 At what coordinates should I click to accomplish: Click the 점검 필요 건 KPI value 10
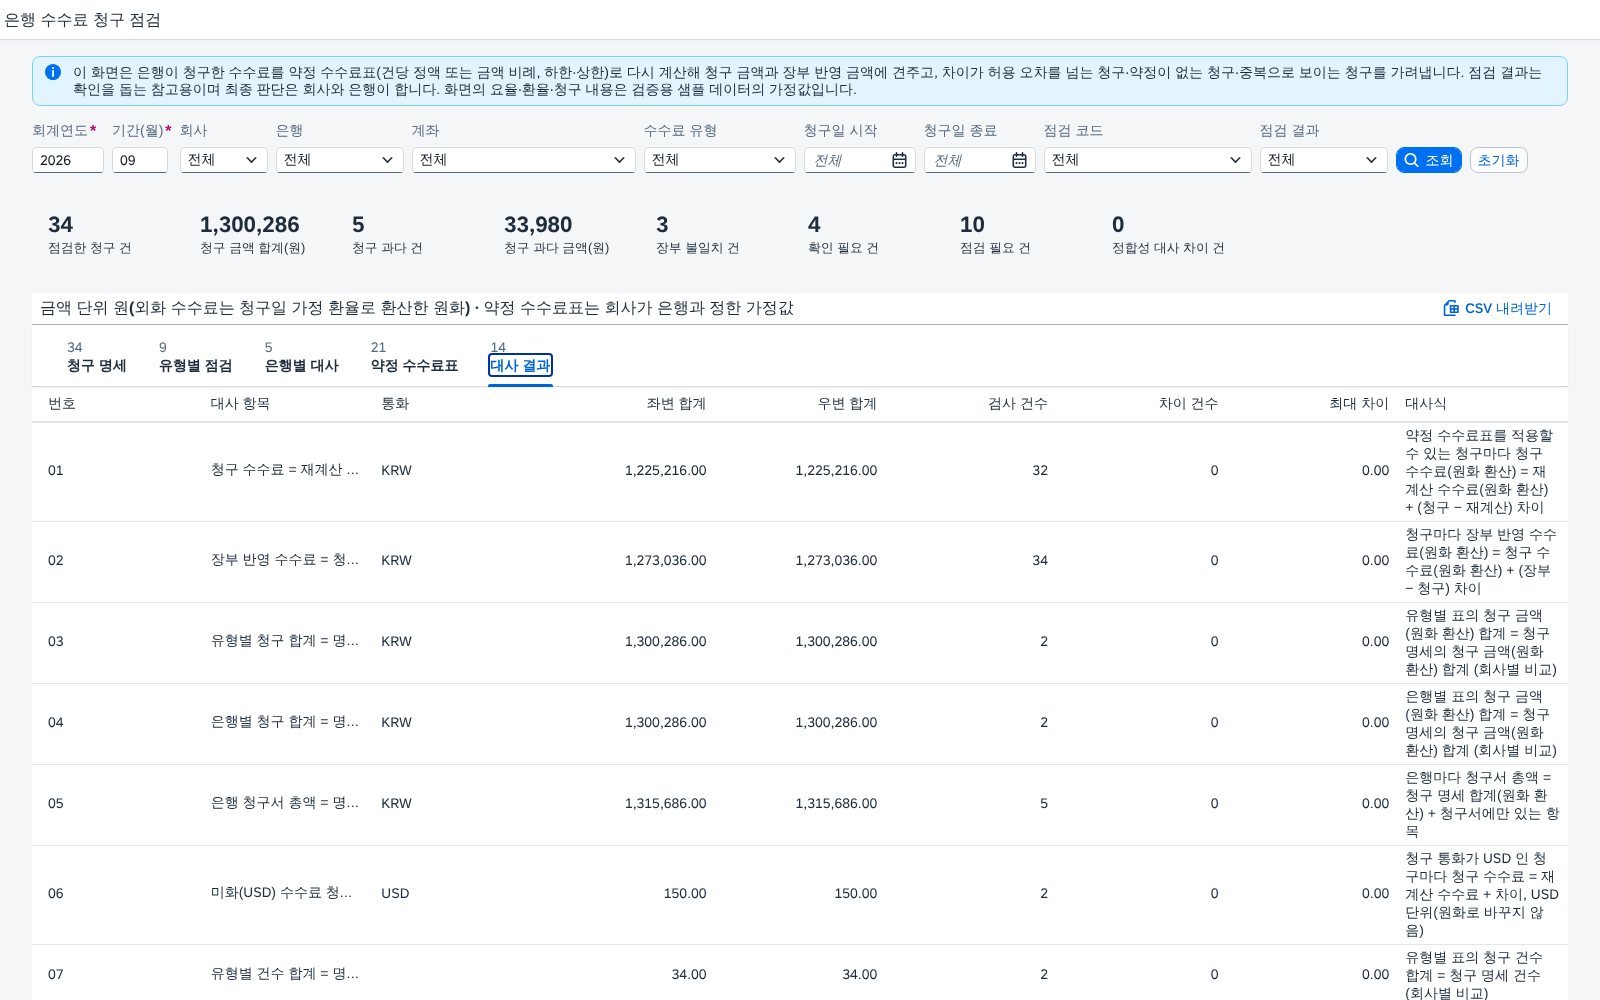click(972, 225)
